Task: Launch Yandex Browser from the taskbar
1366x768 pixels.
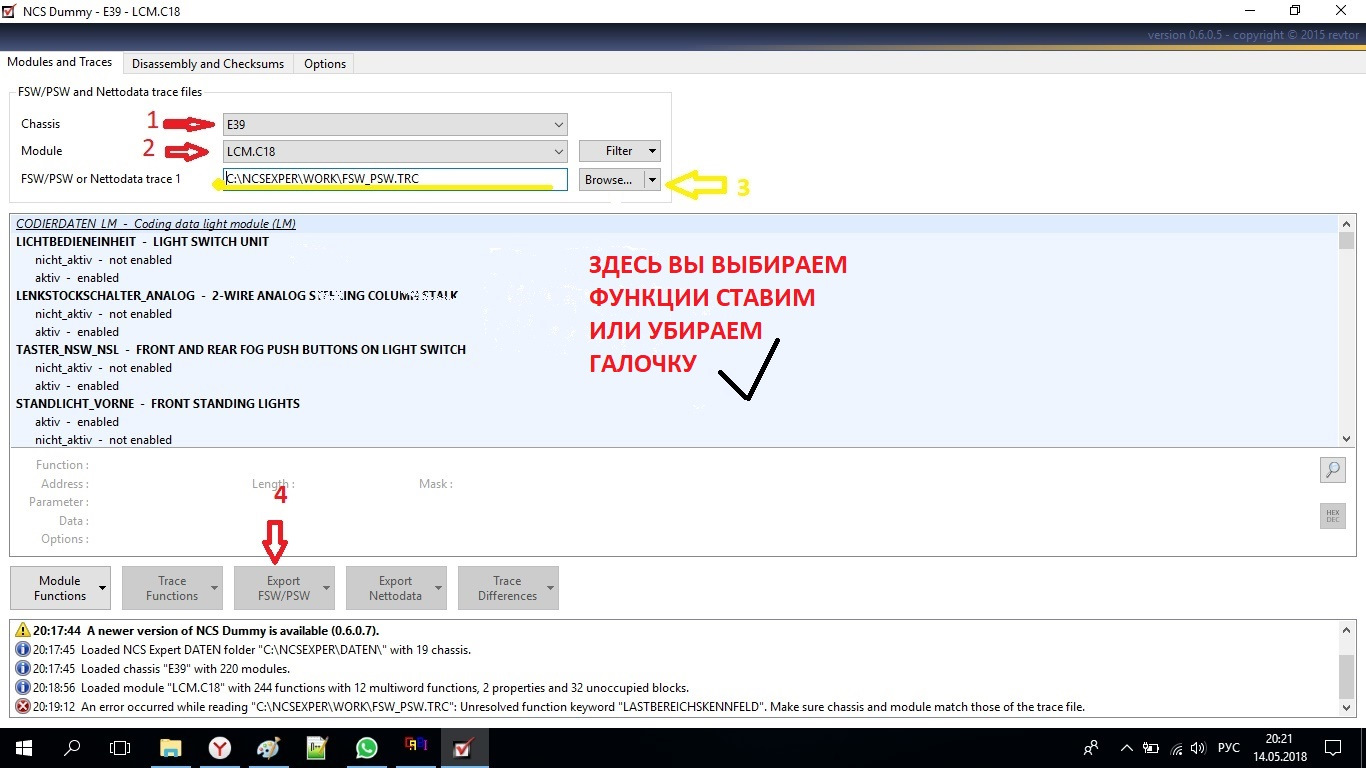Action: tap(219, 747)
